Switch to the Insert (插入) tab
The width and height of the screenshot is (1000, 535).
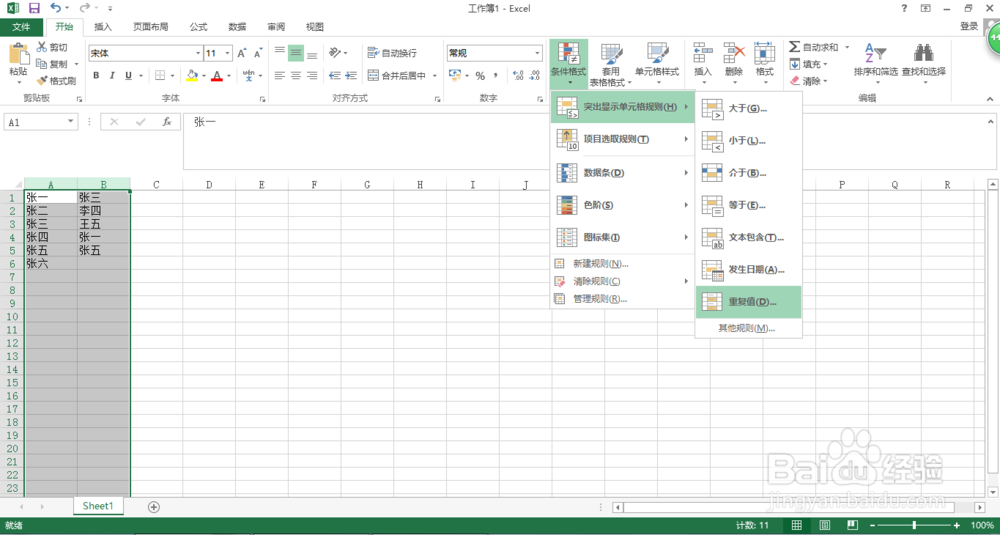pyautogui.click(x=103, y=27)
